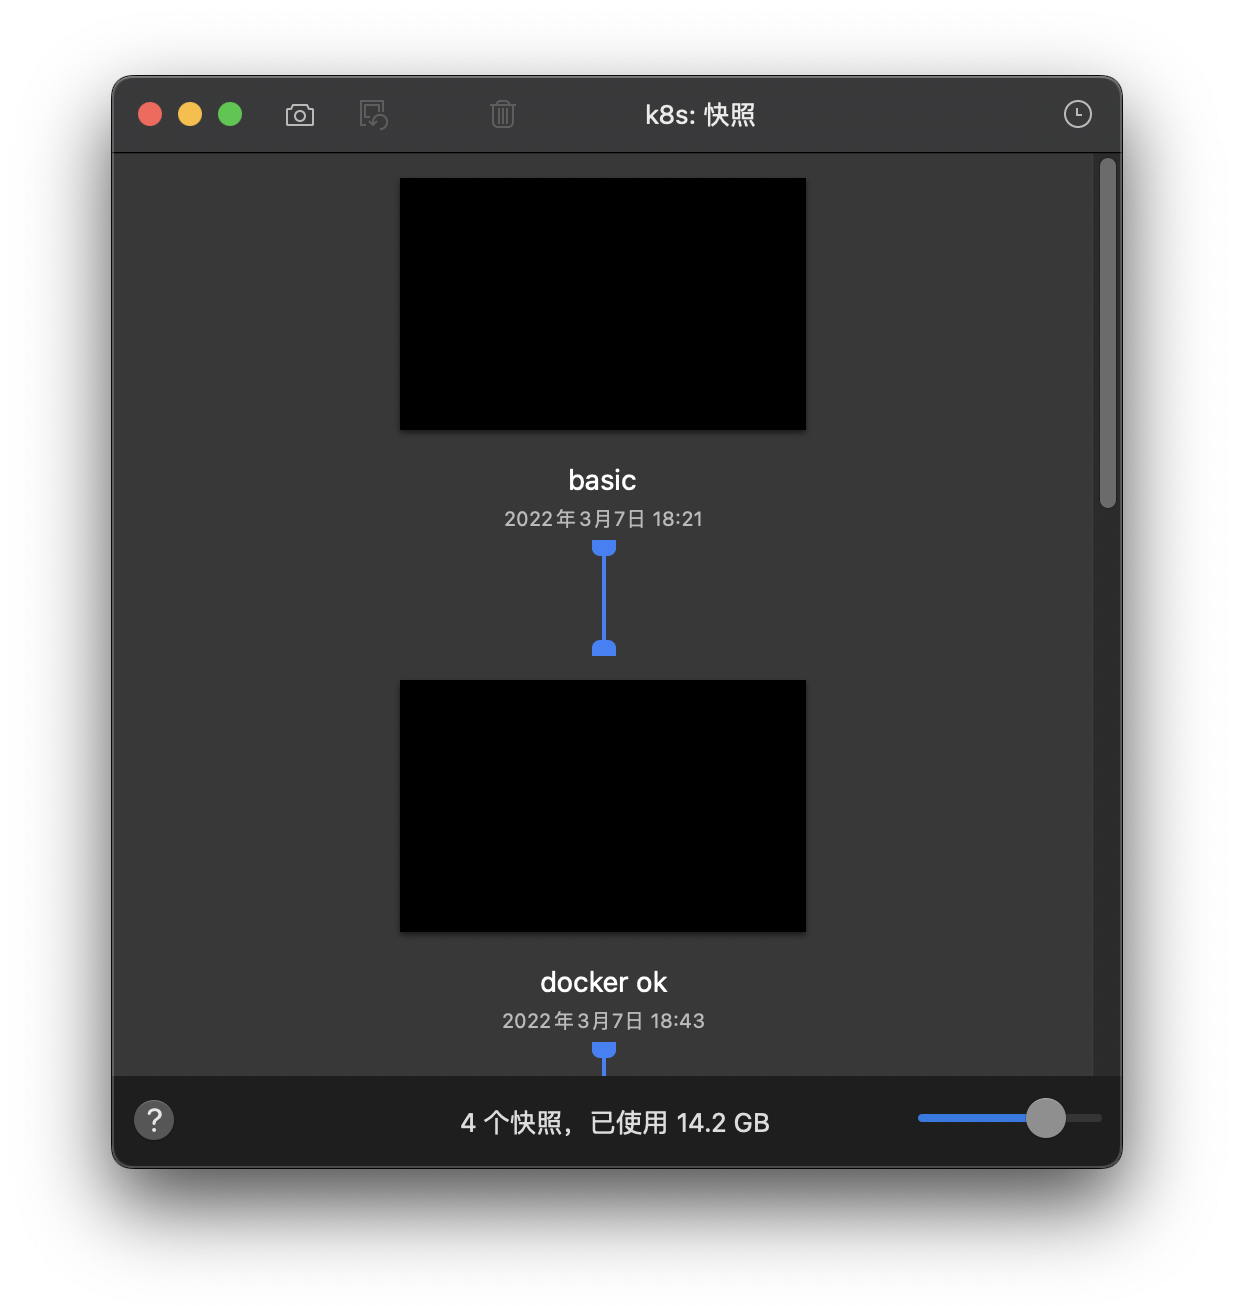Click the thumbnail size slider handle

pos(1046,1119)
